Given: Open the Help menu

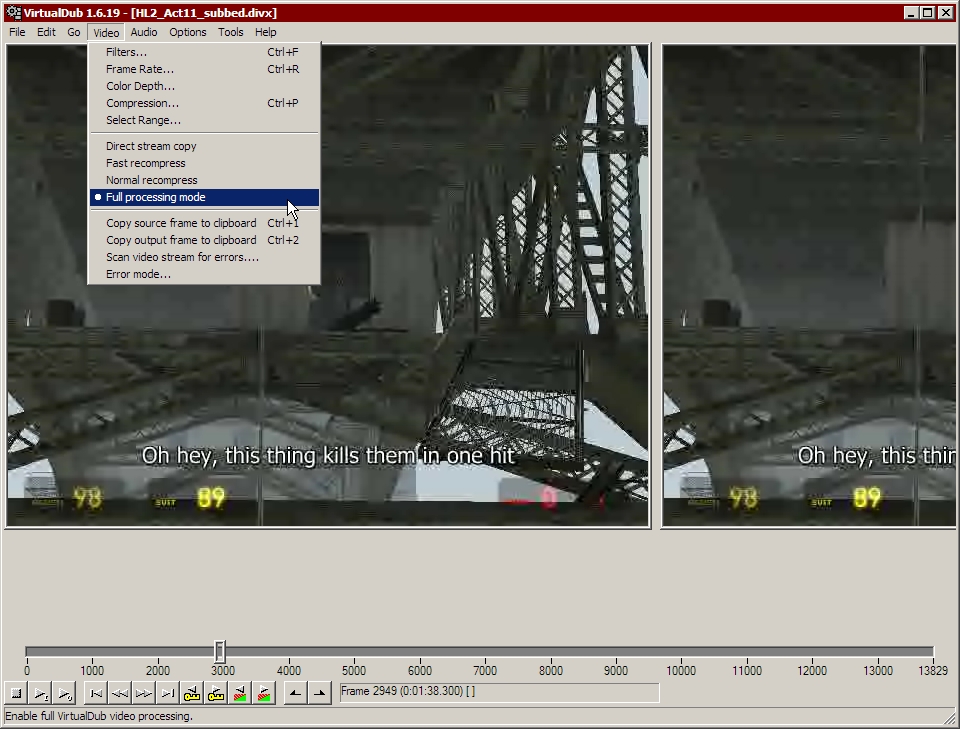Looking at the screenshot, I should point(266,32).
